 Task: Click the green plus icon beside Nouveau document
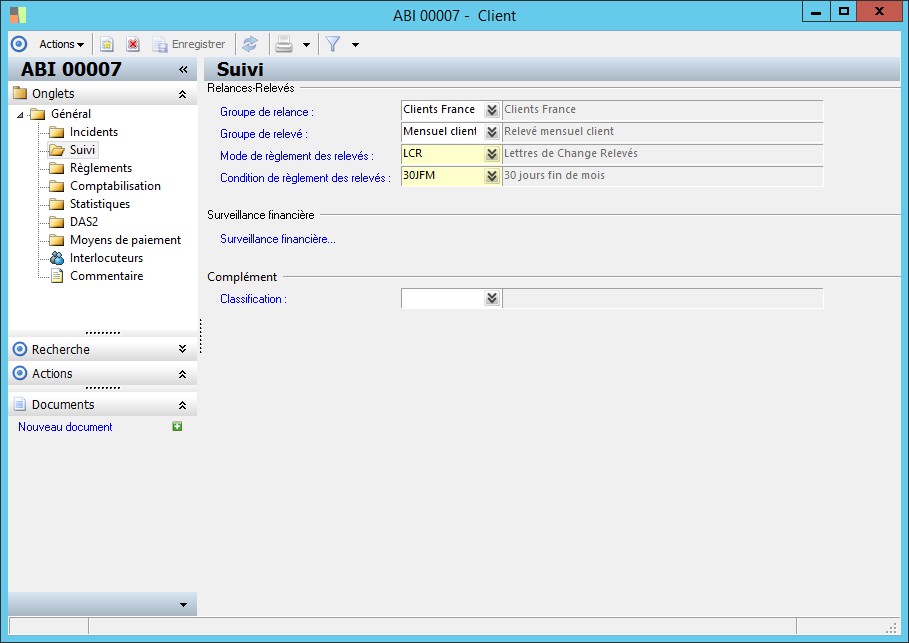pos(177,427)
